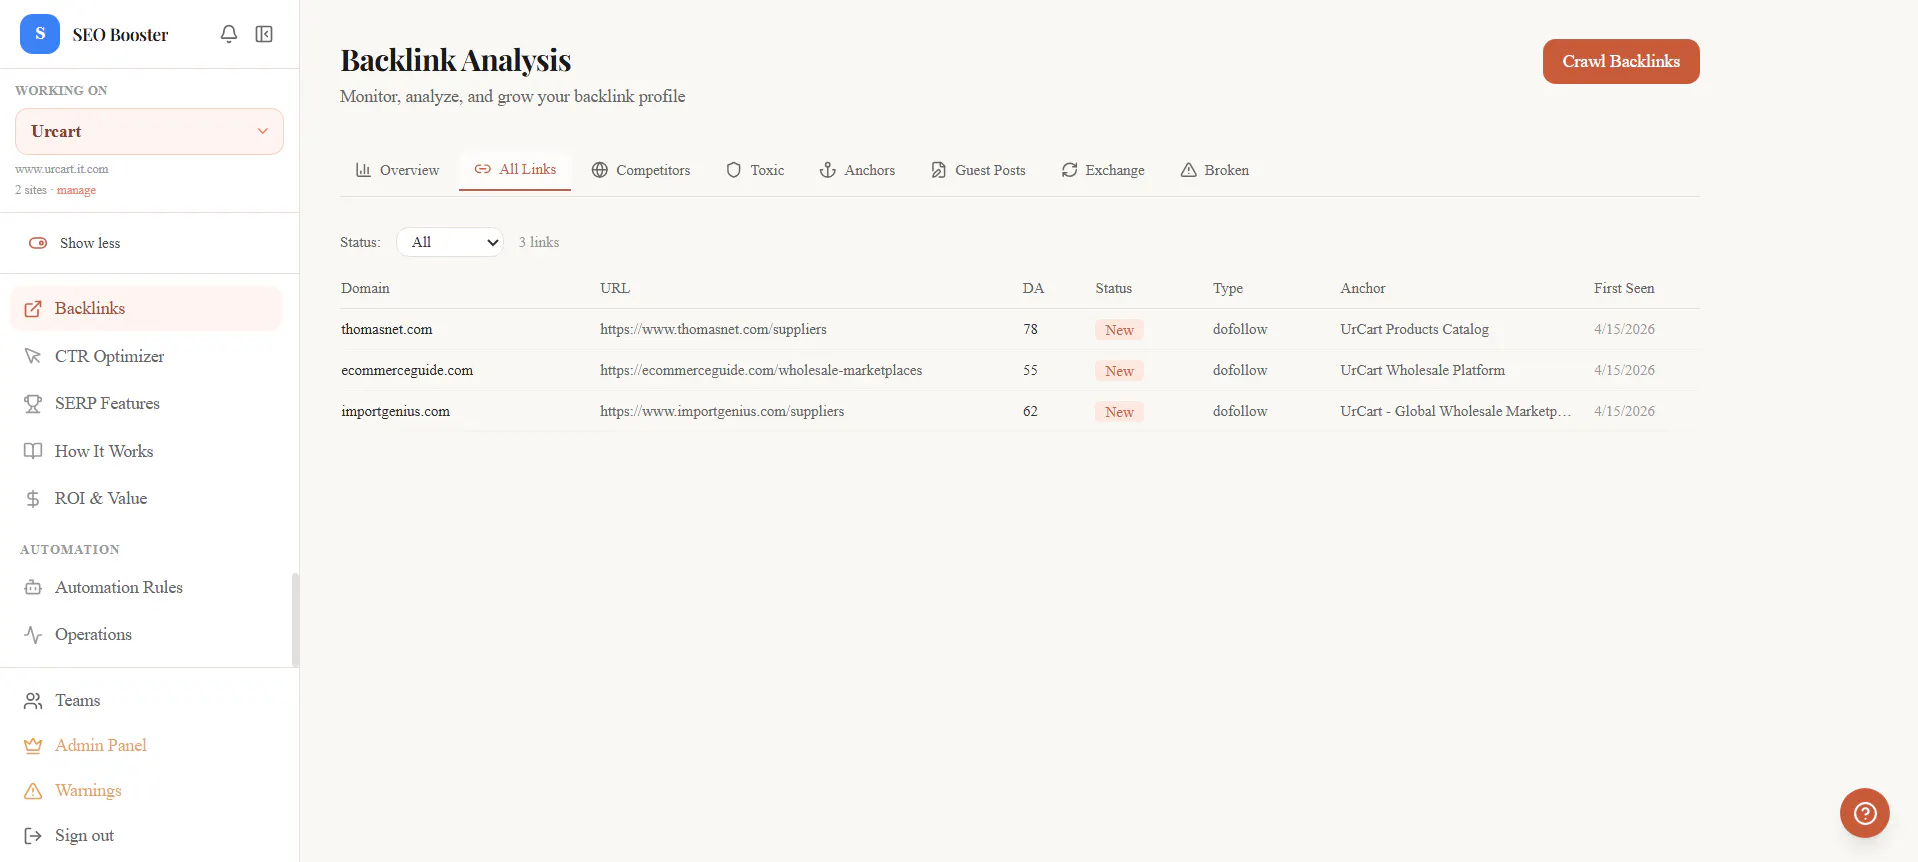
Task: Open the importgenius.com suppliers URL
Action: coord(722,411)
